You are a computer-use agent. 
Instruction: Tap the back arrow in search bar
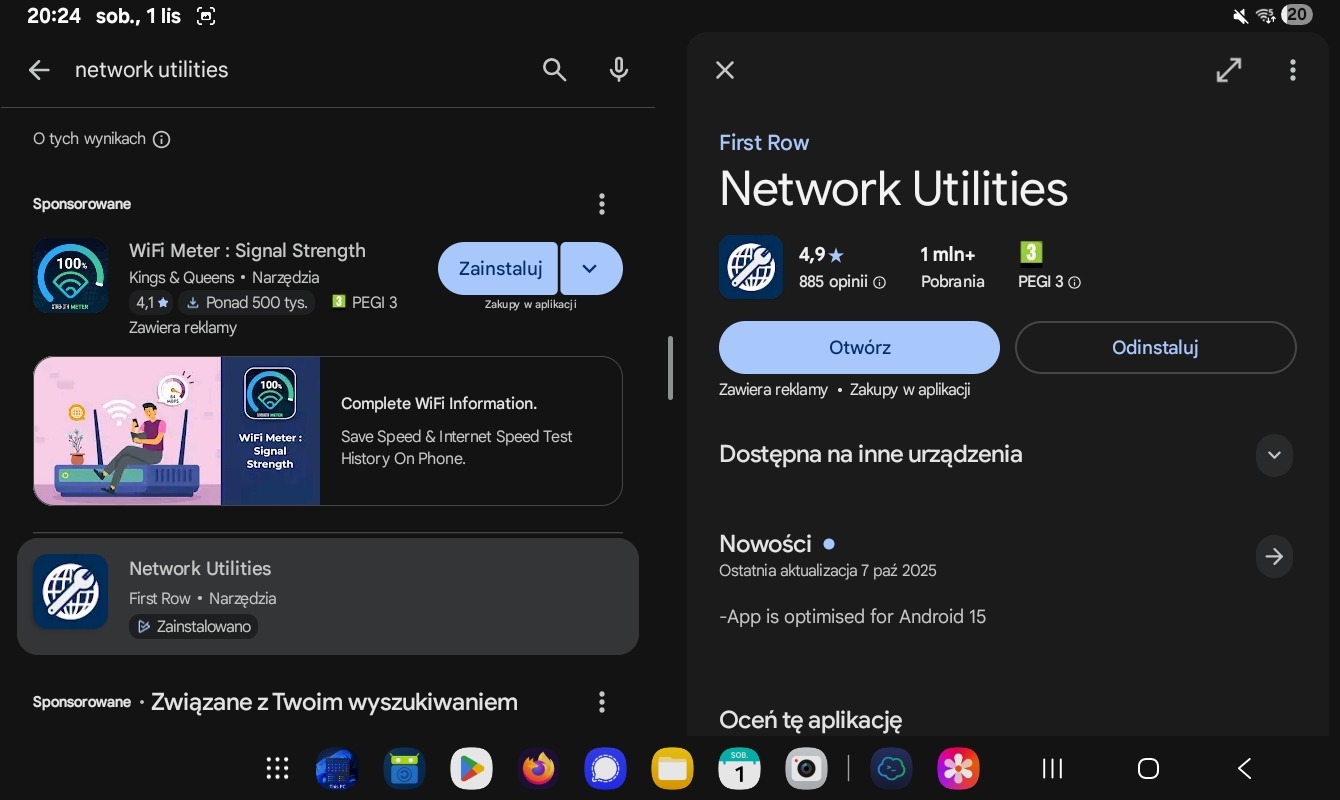click(39, 70)
